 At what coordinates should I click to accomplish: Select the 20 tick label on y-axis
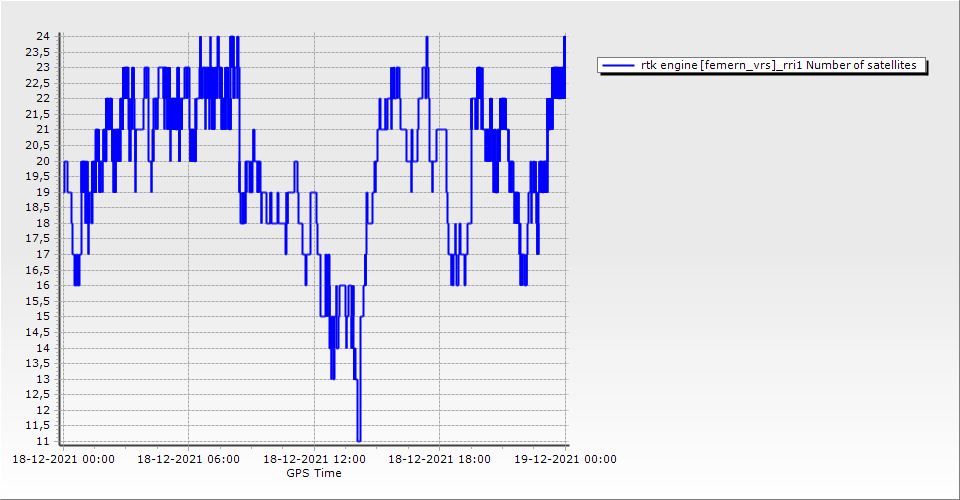[44, 161]
